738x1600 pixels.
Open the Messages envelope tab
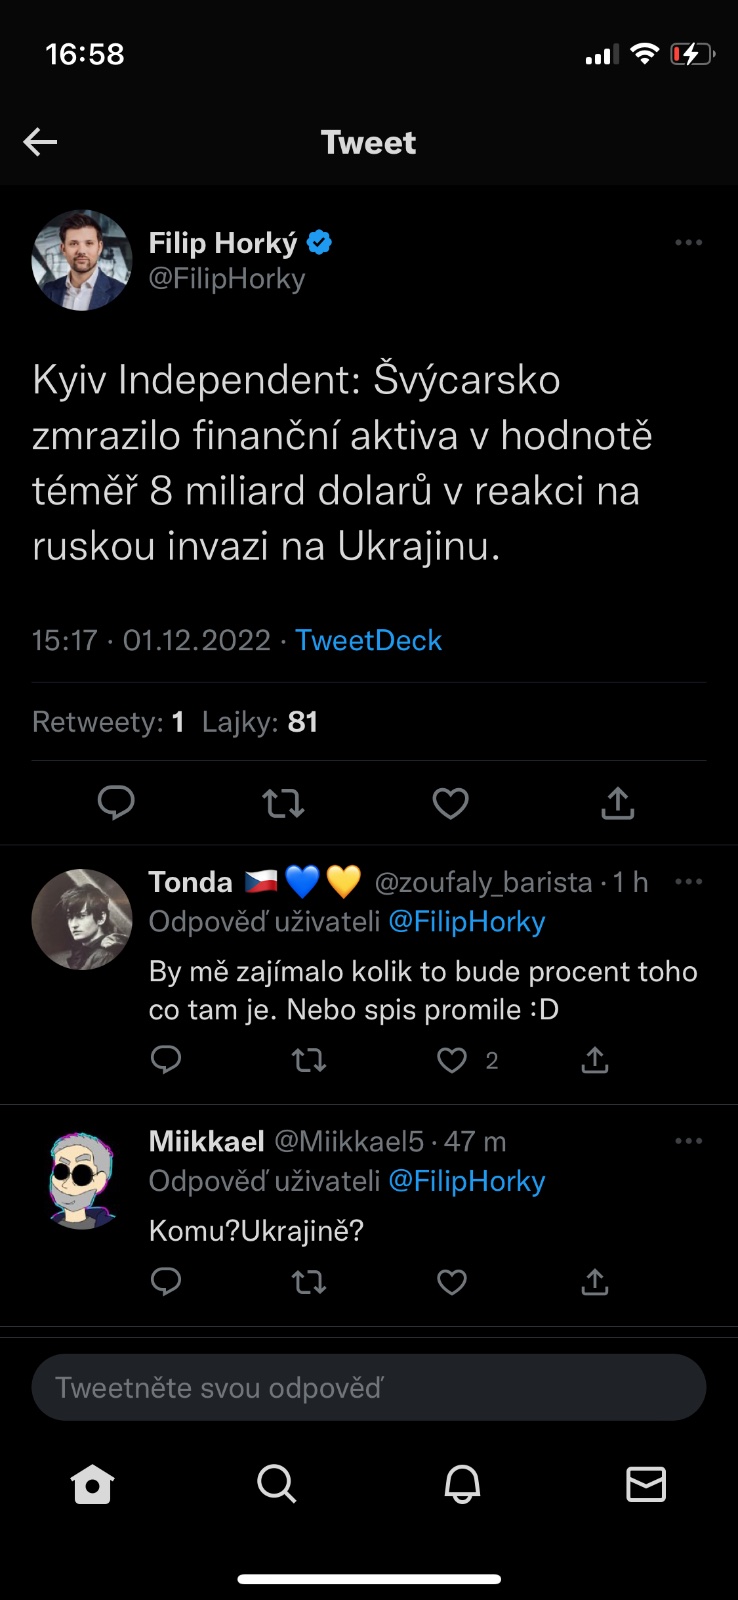[646, 1485]
